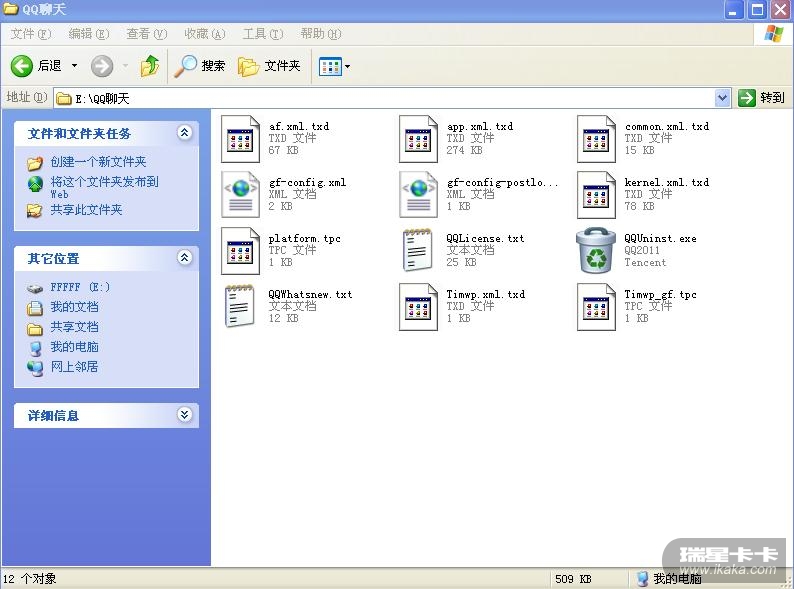Click the green Back arrow button
This screenshot has width=794, height=589.
tap(22, 66)
